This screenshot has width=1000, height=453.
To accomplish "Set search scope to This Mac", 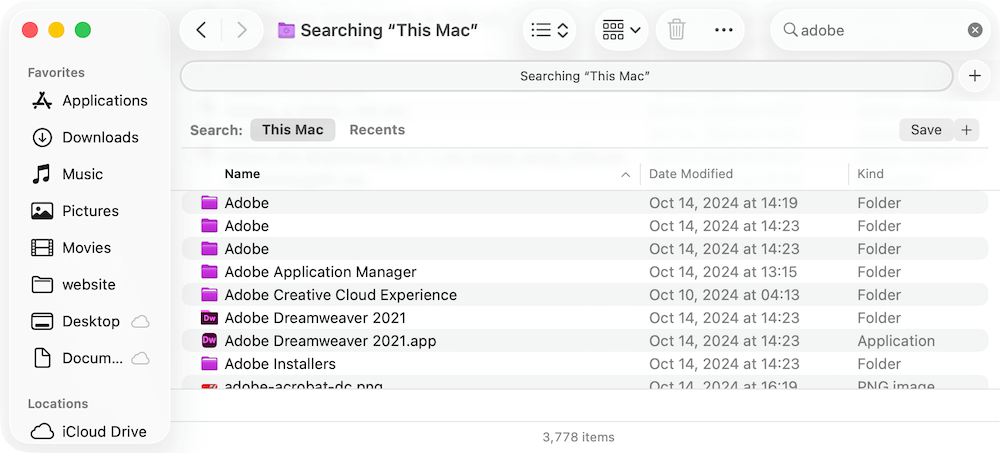I will pos(293,130).
